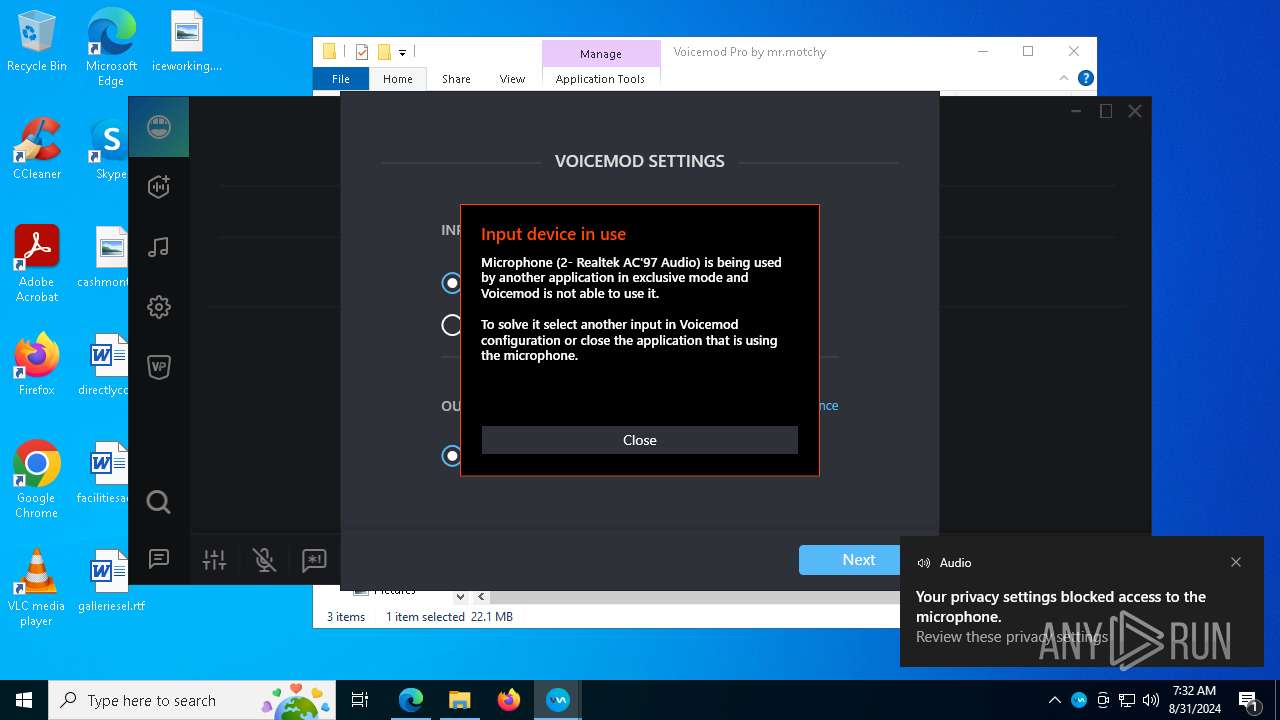Select the first input device radio button
The height and width of the screenshot is (720, 1280).
tap(452, 283)
